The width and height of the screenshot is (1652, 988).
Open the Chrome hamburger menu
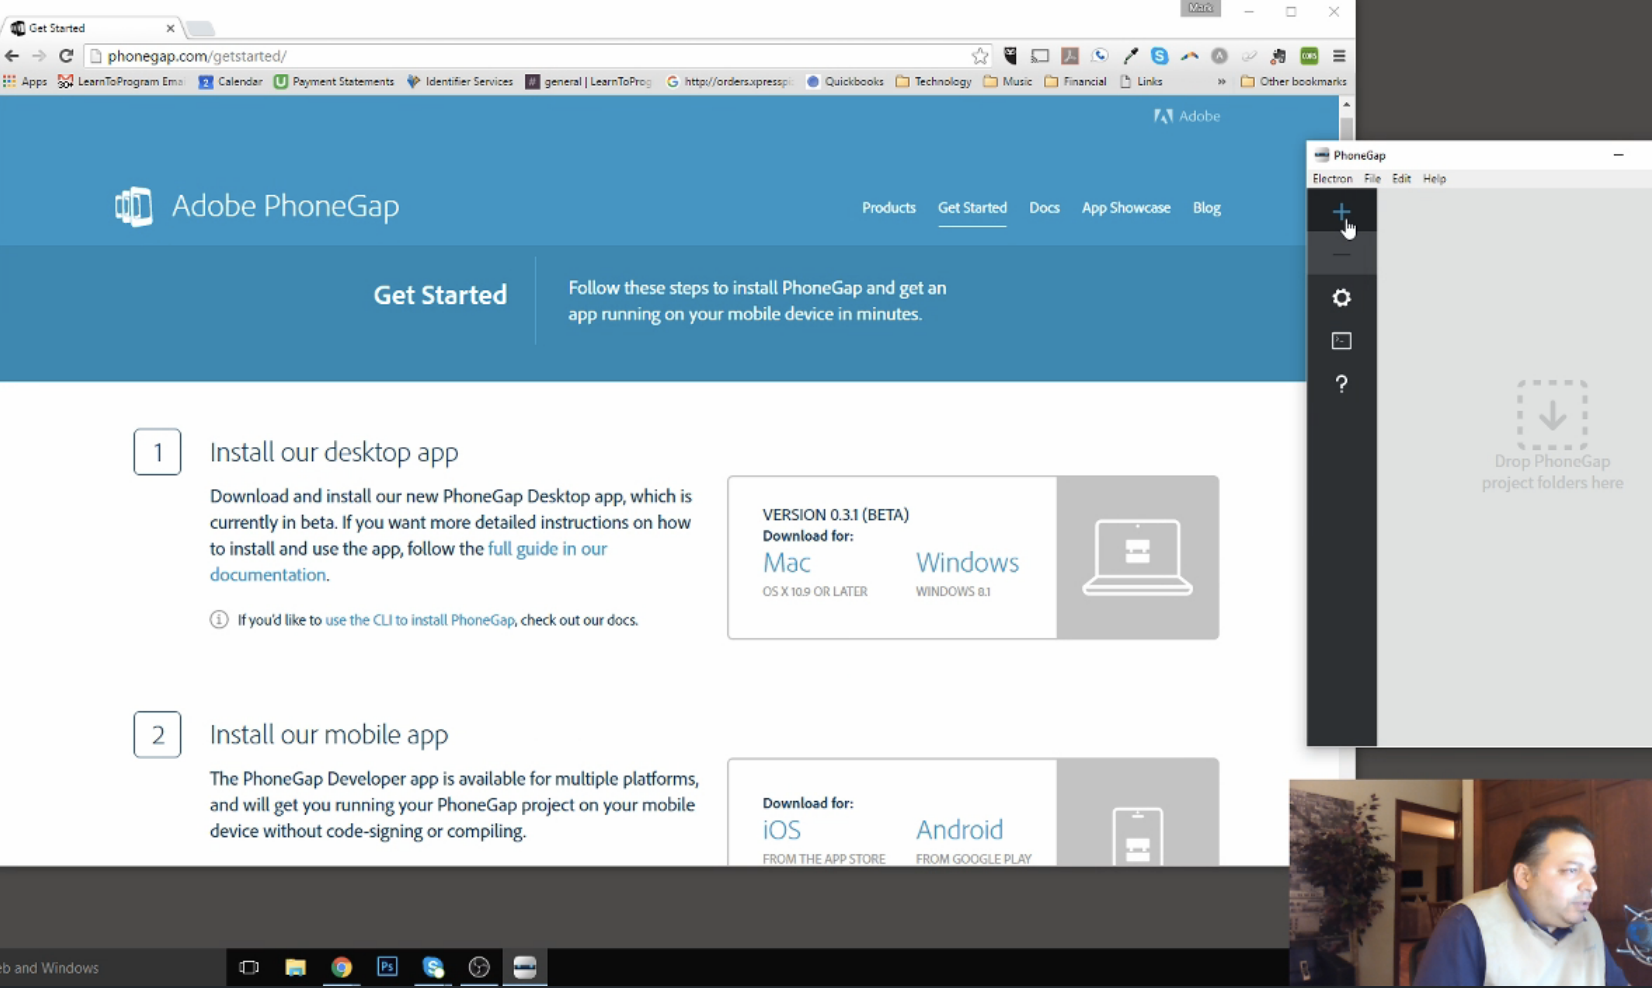1339,56
